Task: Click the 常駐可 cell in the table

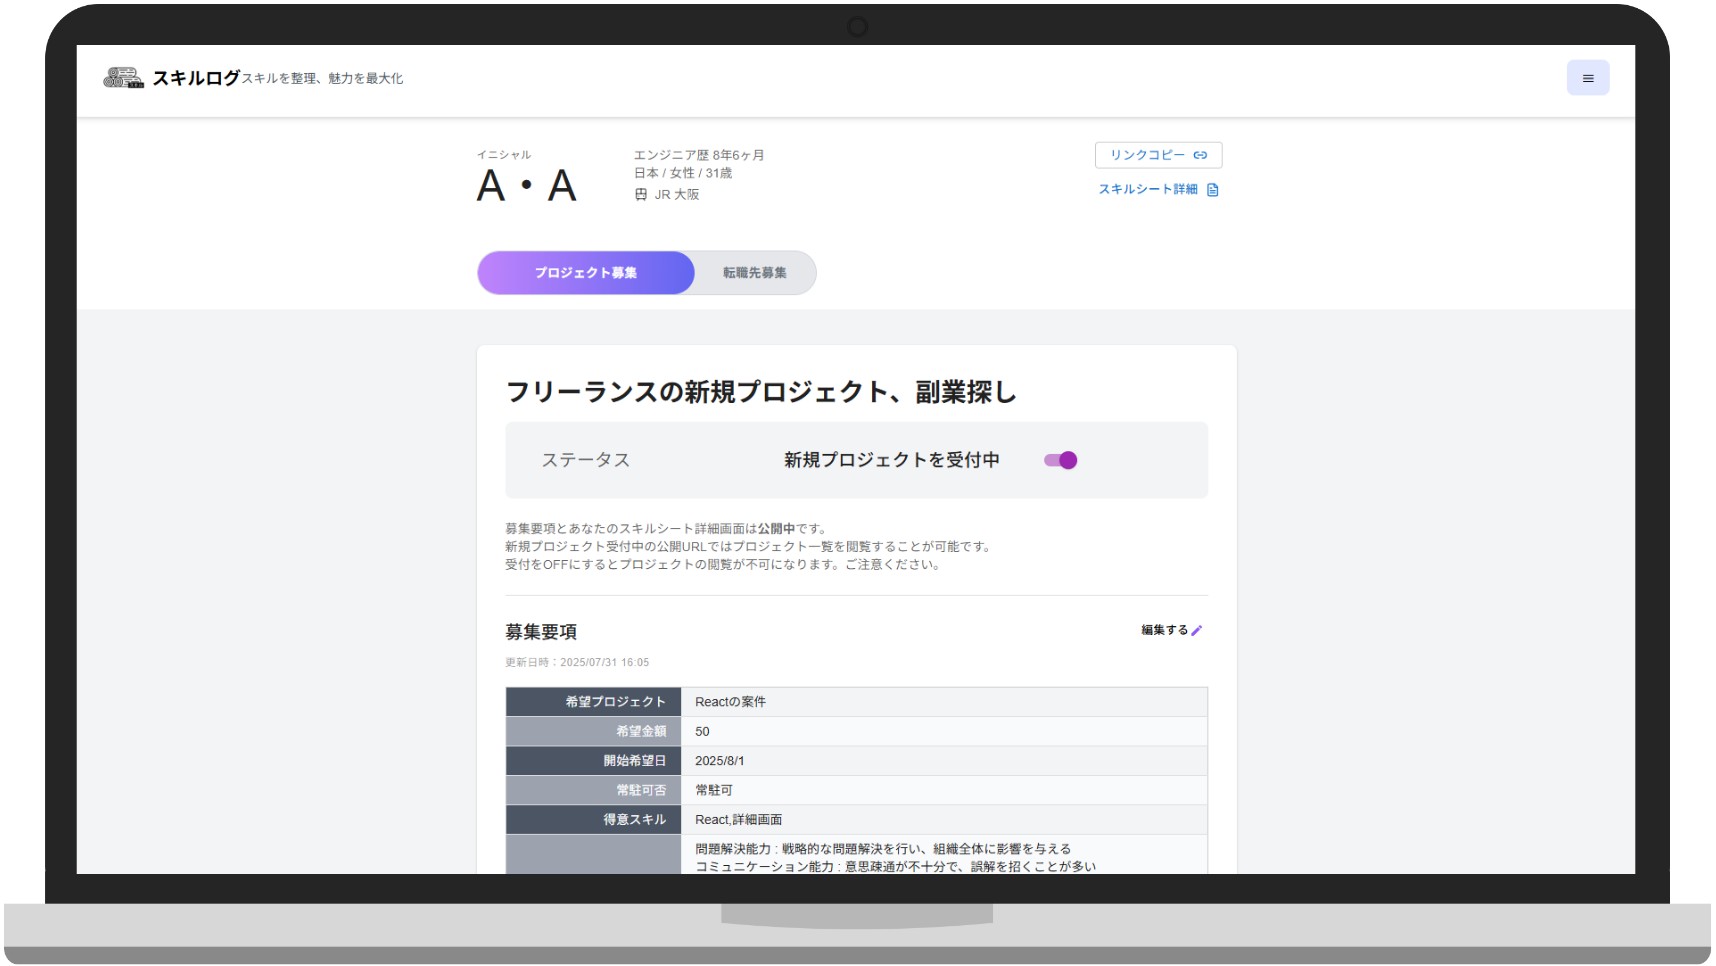Action: (712, 789)
